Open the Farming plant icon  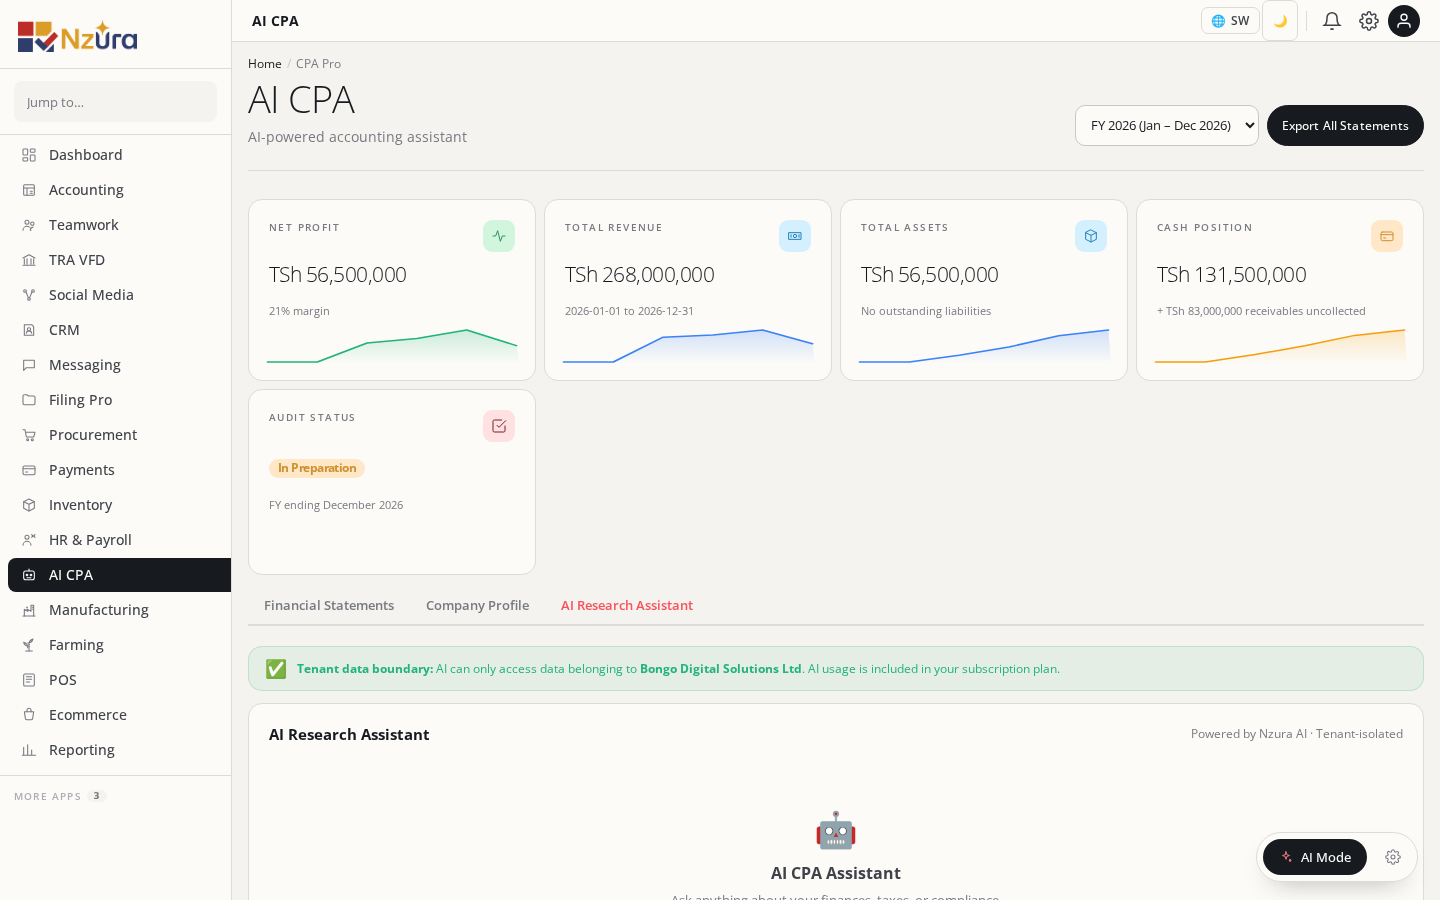click(29, 645)
